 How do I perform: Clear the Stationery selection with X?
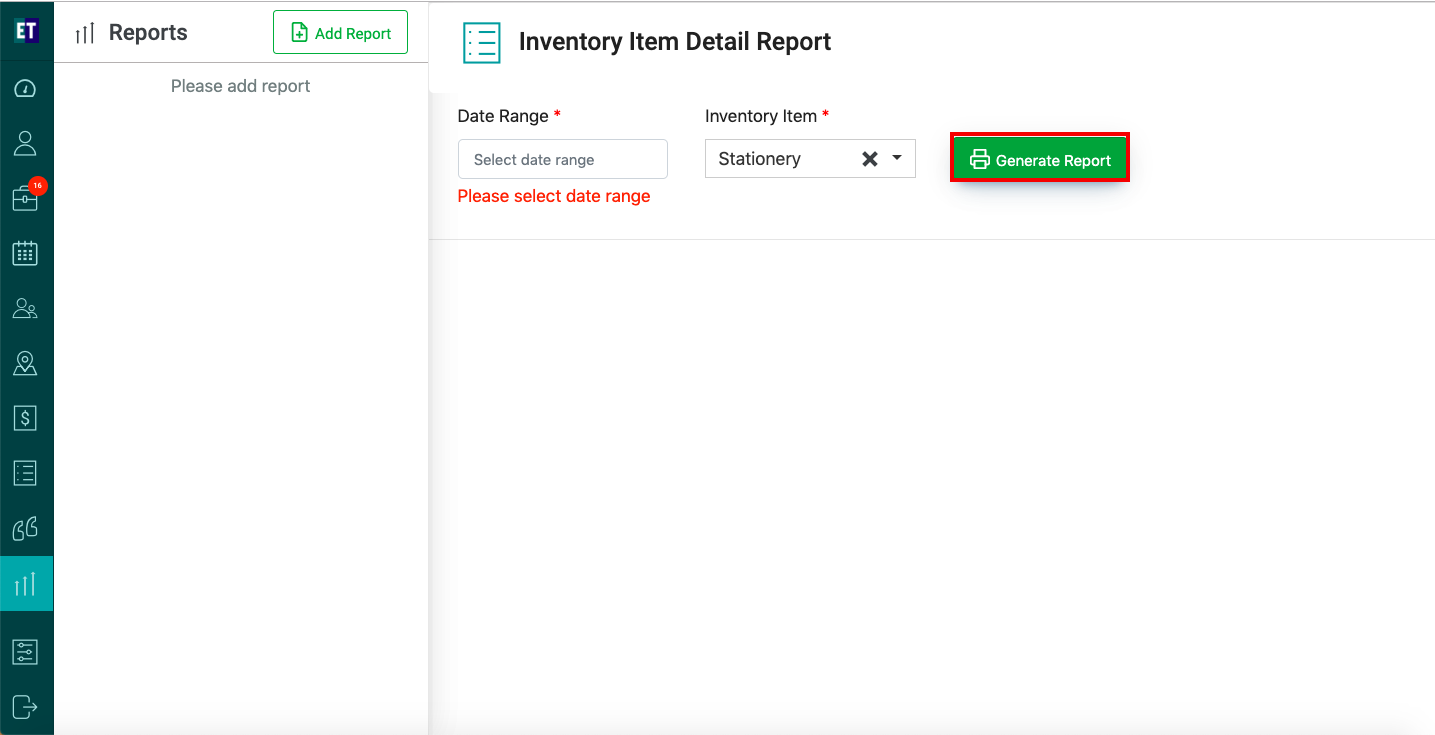(x=870, y=159)
